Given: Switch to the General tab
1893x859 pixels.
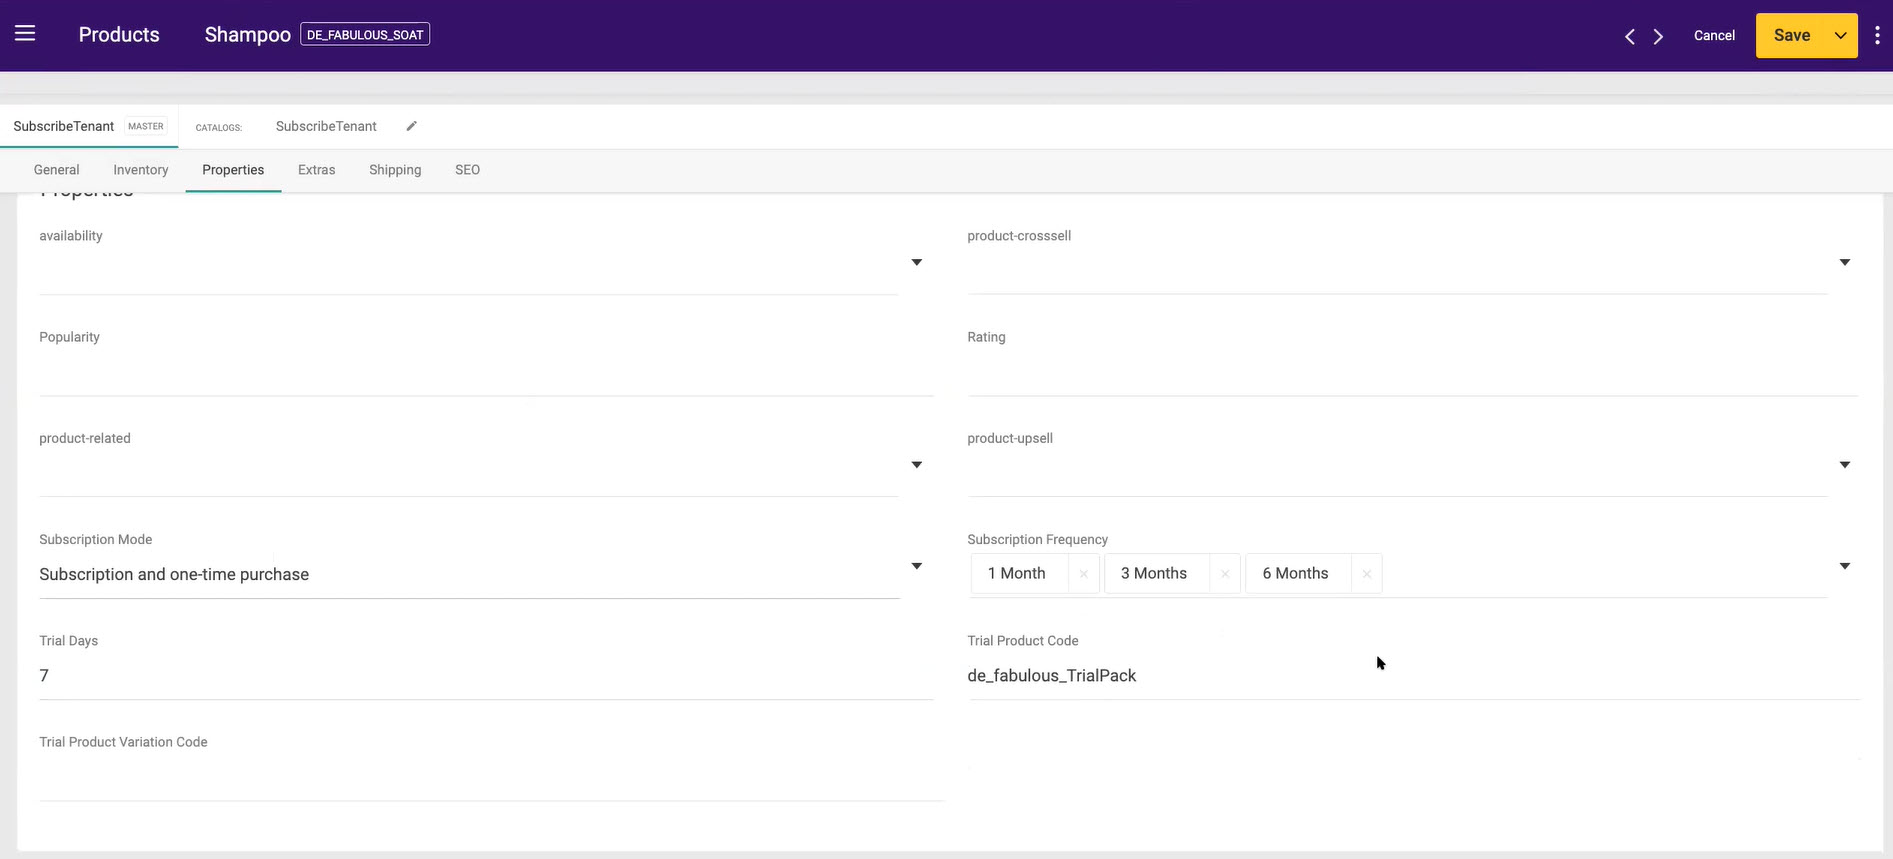Looking at the screenshot, I should 56,170.
